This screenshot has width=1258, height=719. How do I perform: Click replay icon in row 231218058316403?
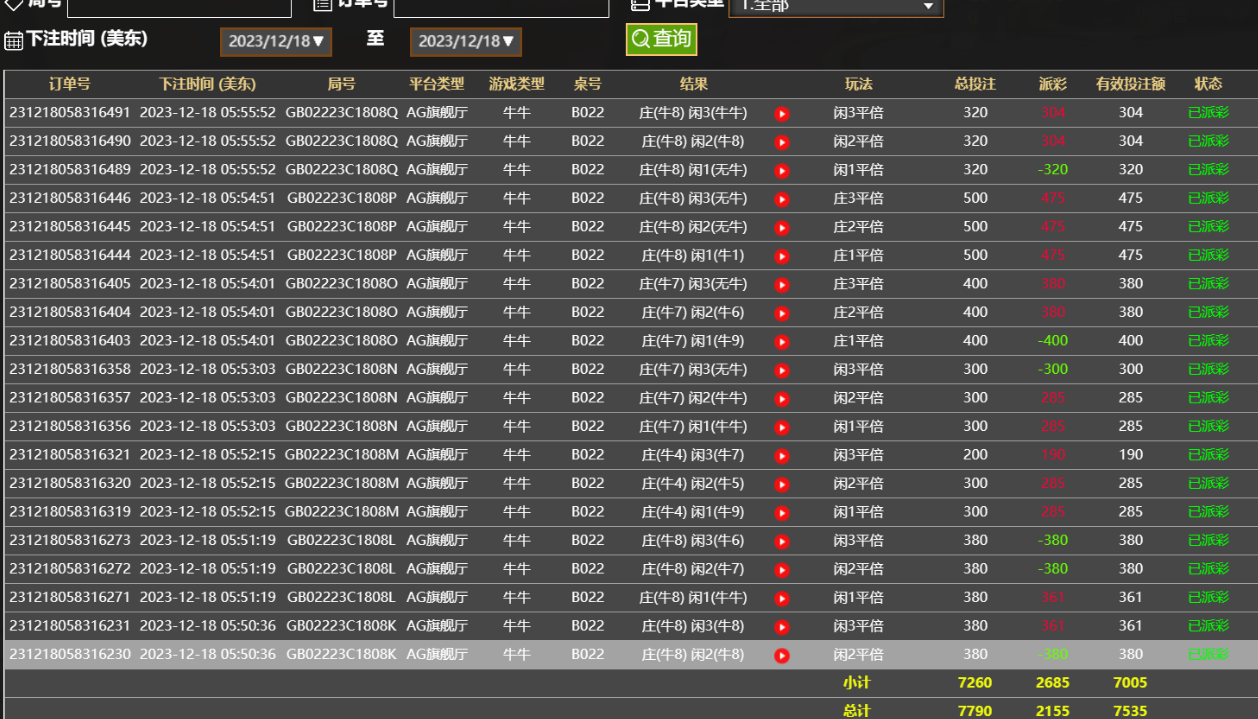pos(782,342)
